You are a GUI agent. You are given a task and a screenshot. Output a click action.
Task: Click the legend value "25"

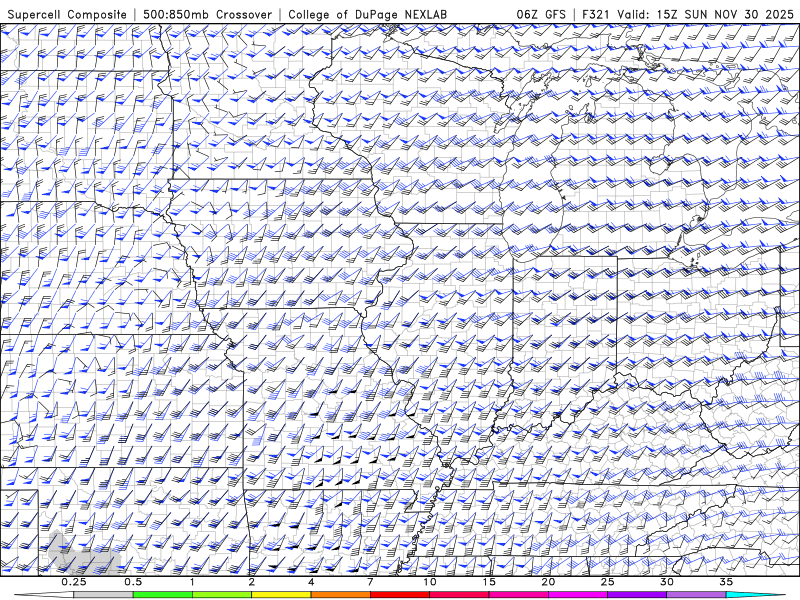click(x=607, y=582)
